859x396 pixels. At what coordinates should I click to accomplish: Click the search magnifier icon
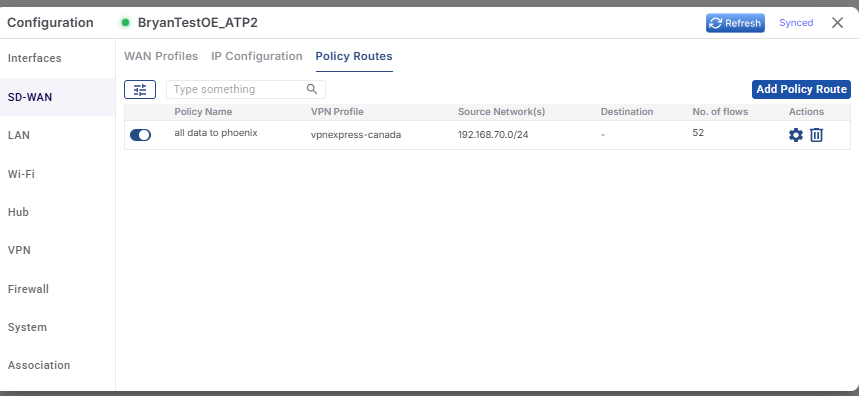(312, 89)
